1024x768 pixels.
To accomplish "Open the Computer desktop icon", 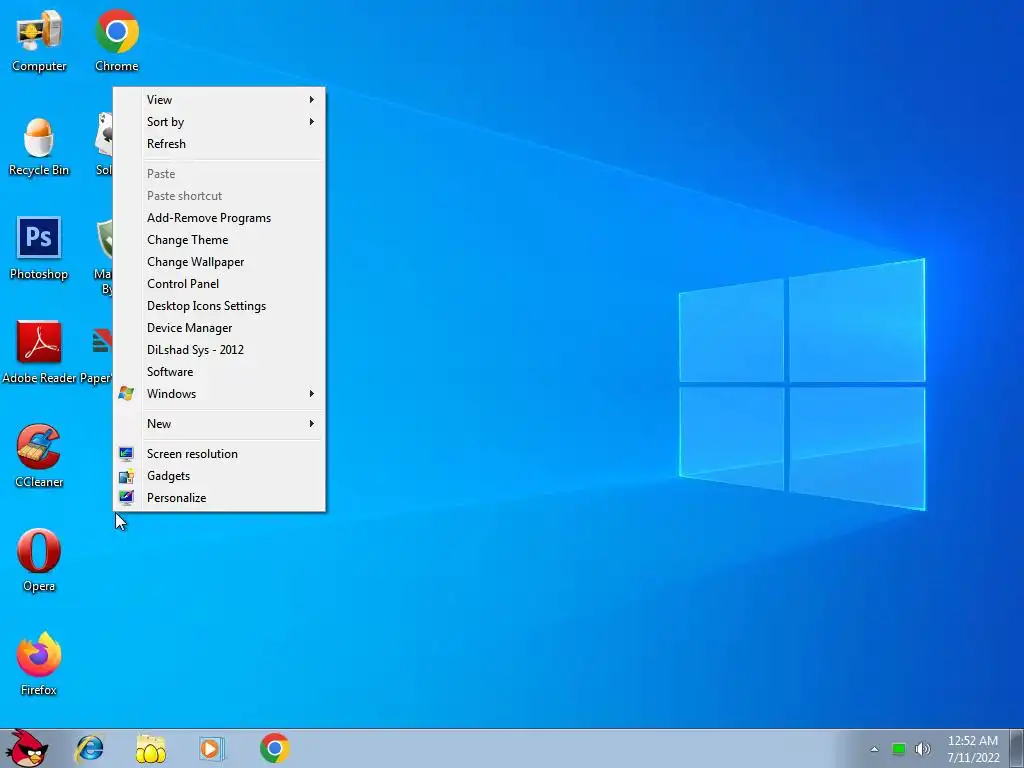I will 39,39.
